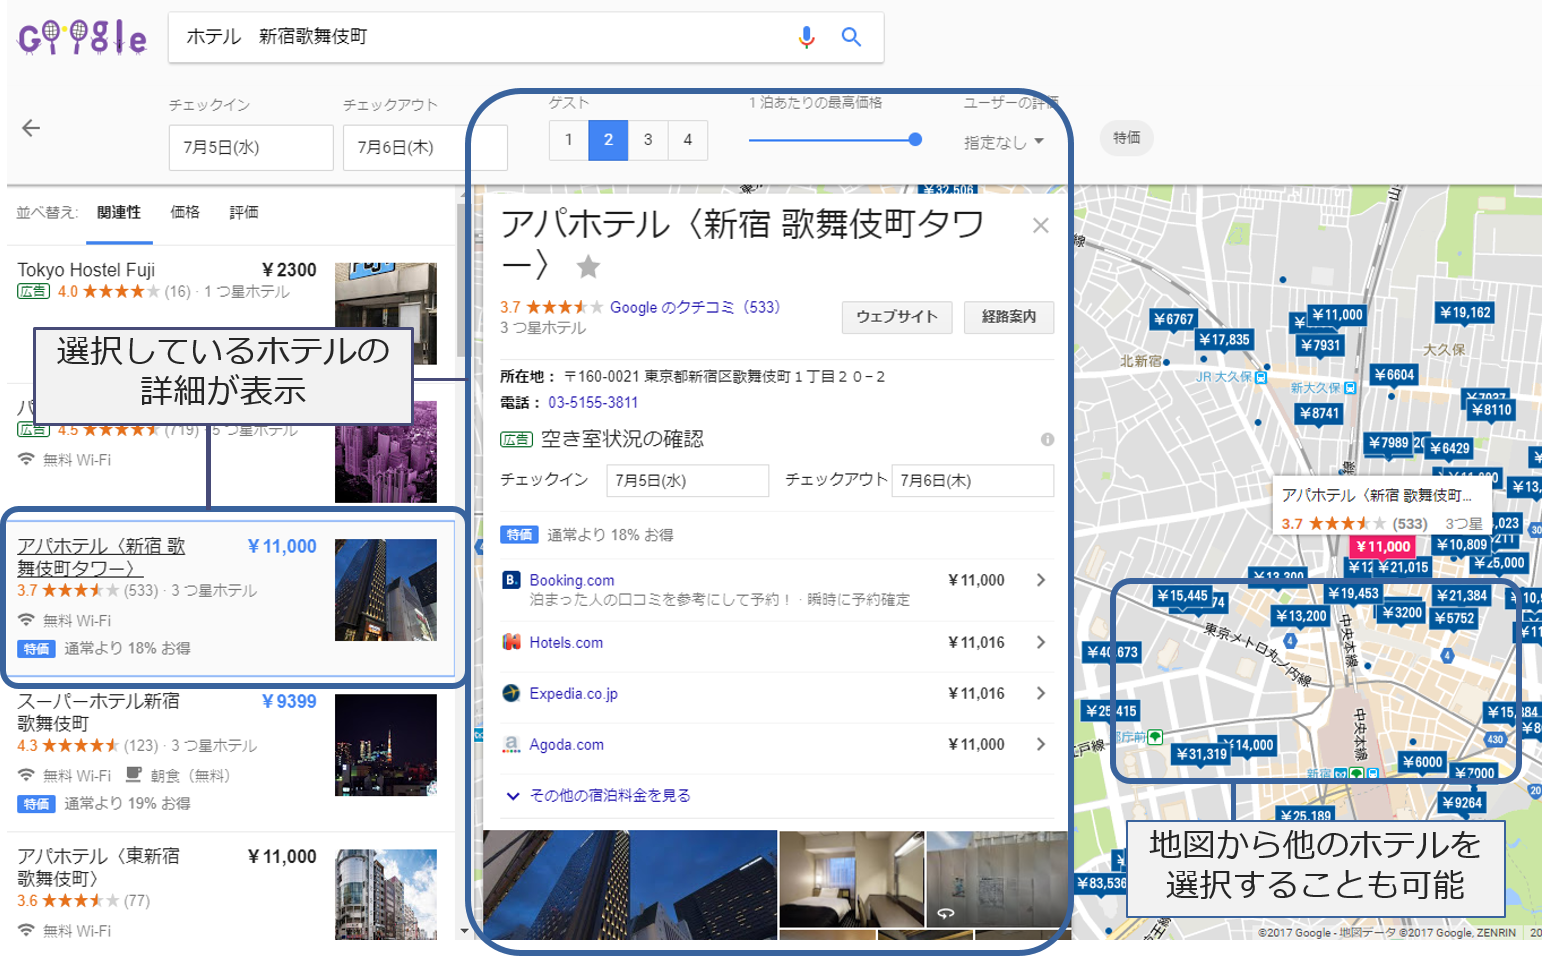Click ¥31,319 map price marker
This screenshot has width=1542, height=956.
tap(1202, 754)
